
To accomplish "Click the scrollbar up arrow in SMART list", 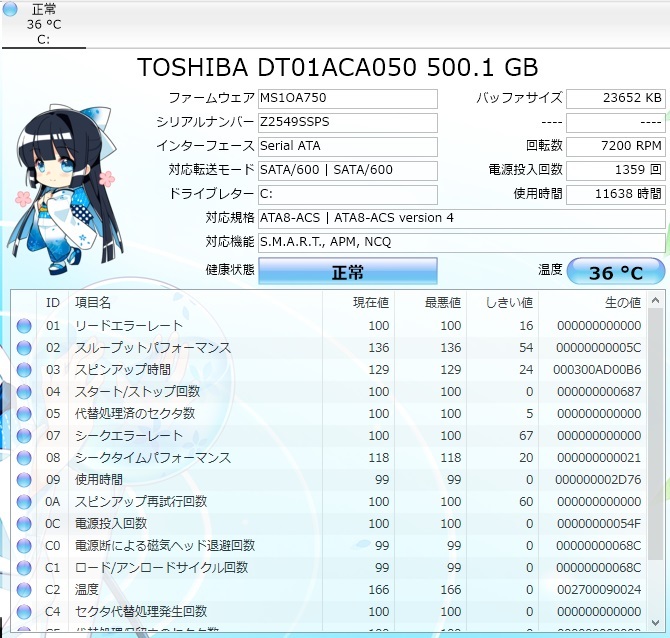I will [655, 301].
